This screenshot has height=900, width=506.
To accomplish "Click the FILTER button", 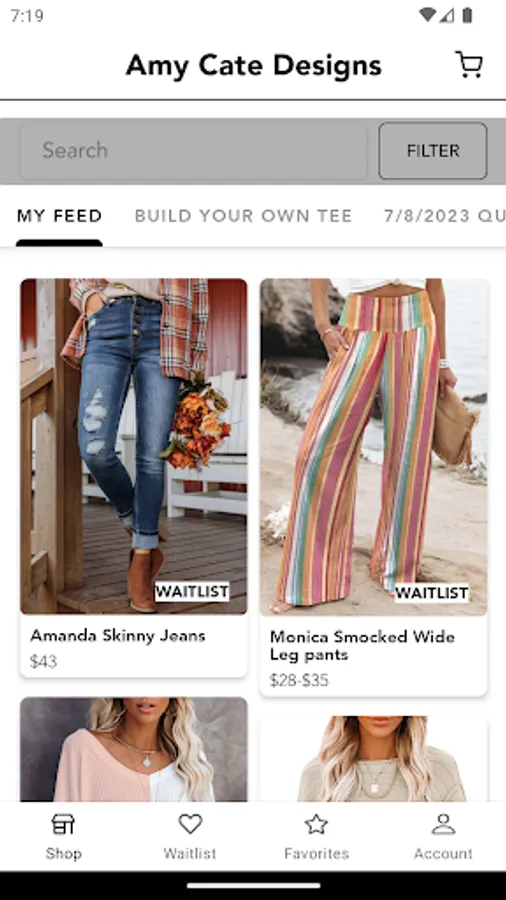I will pyautogui.click(x=433, y=150).
